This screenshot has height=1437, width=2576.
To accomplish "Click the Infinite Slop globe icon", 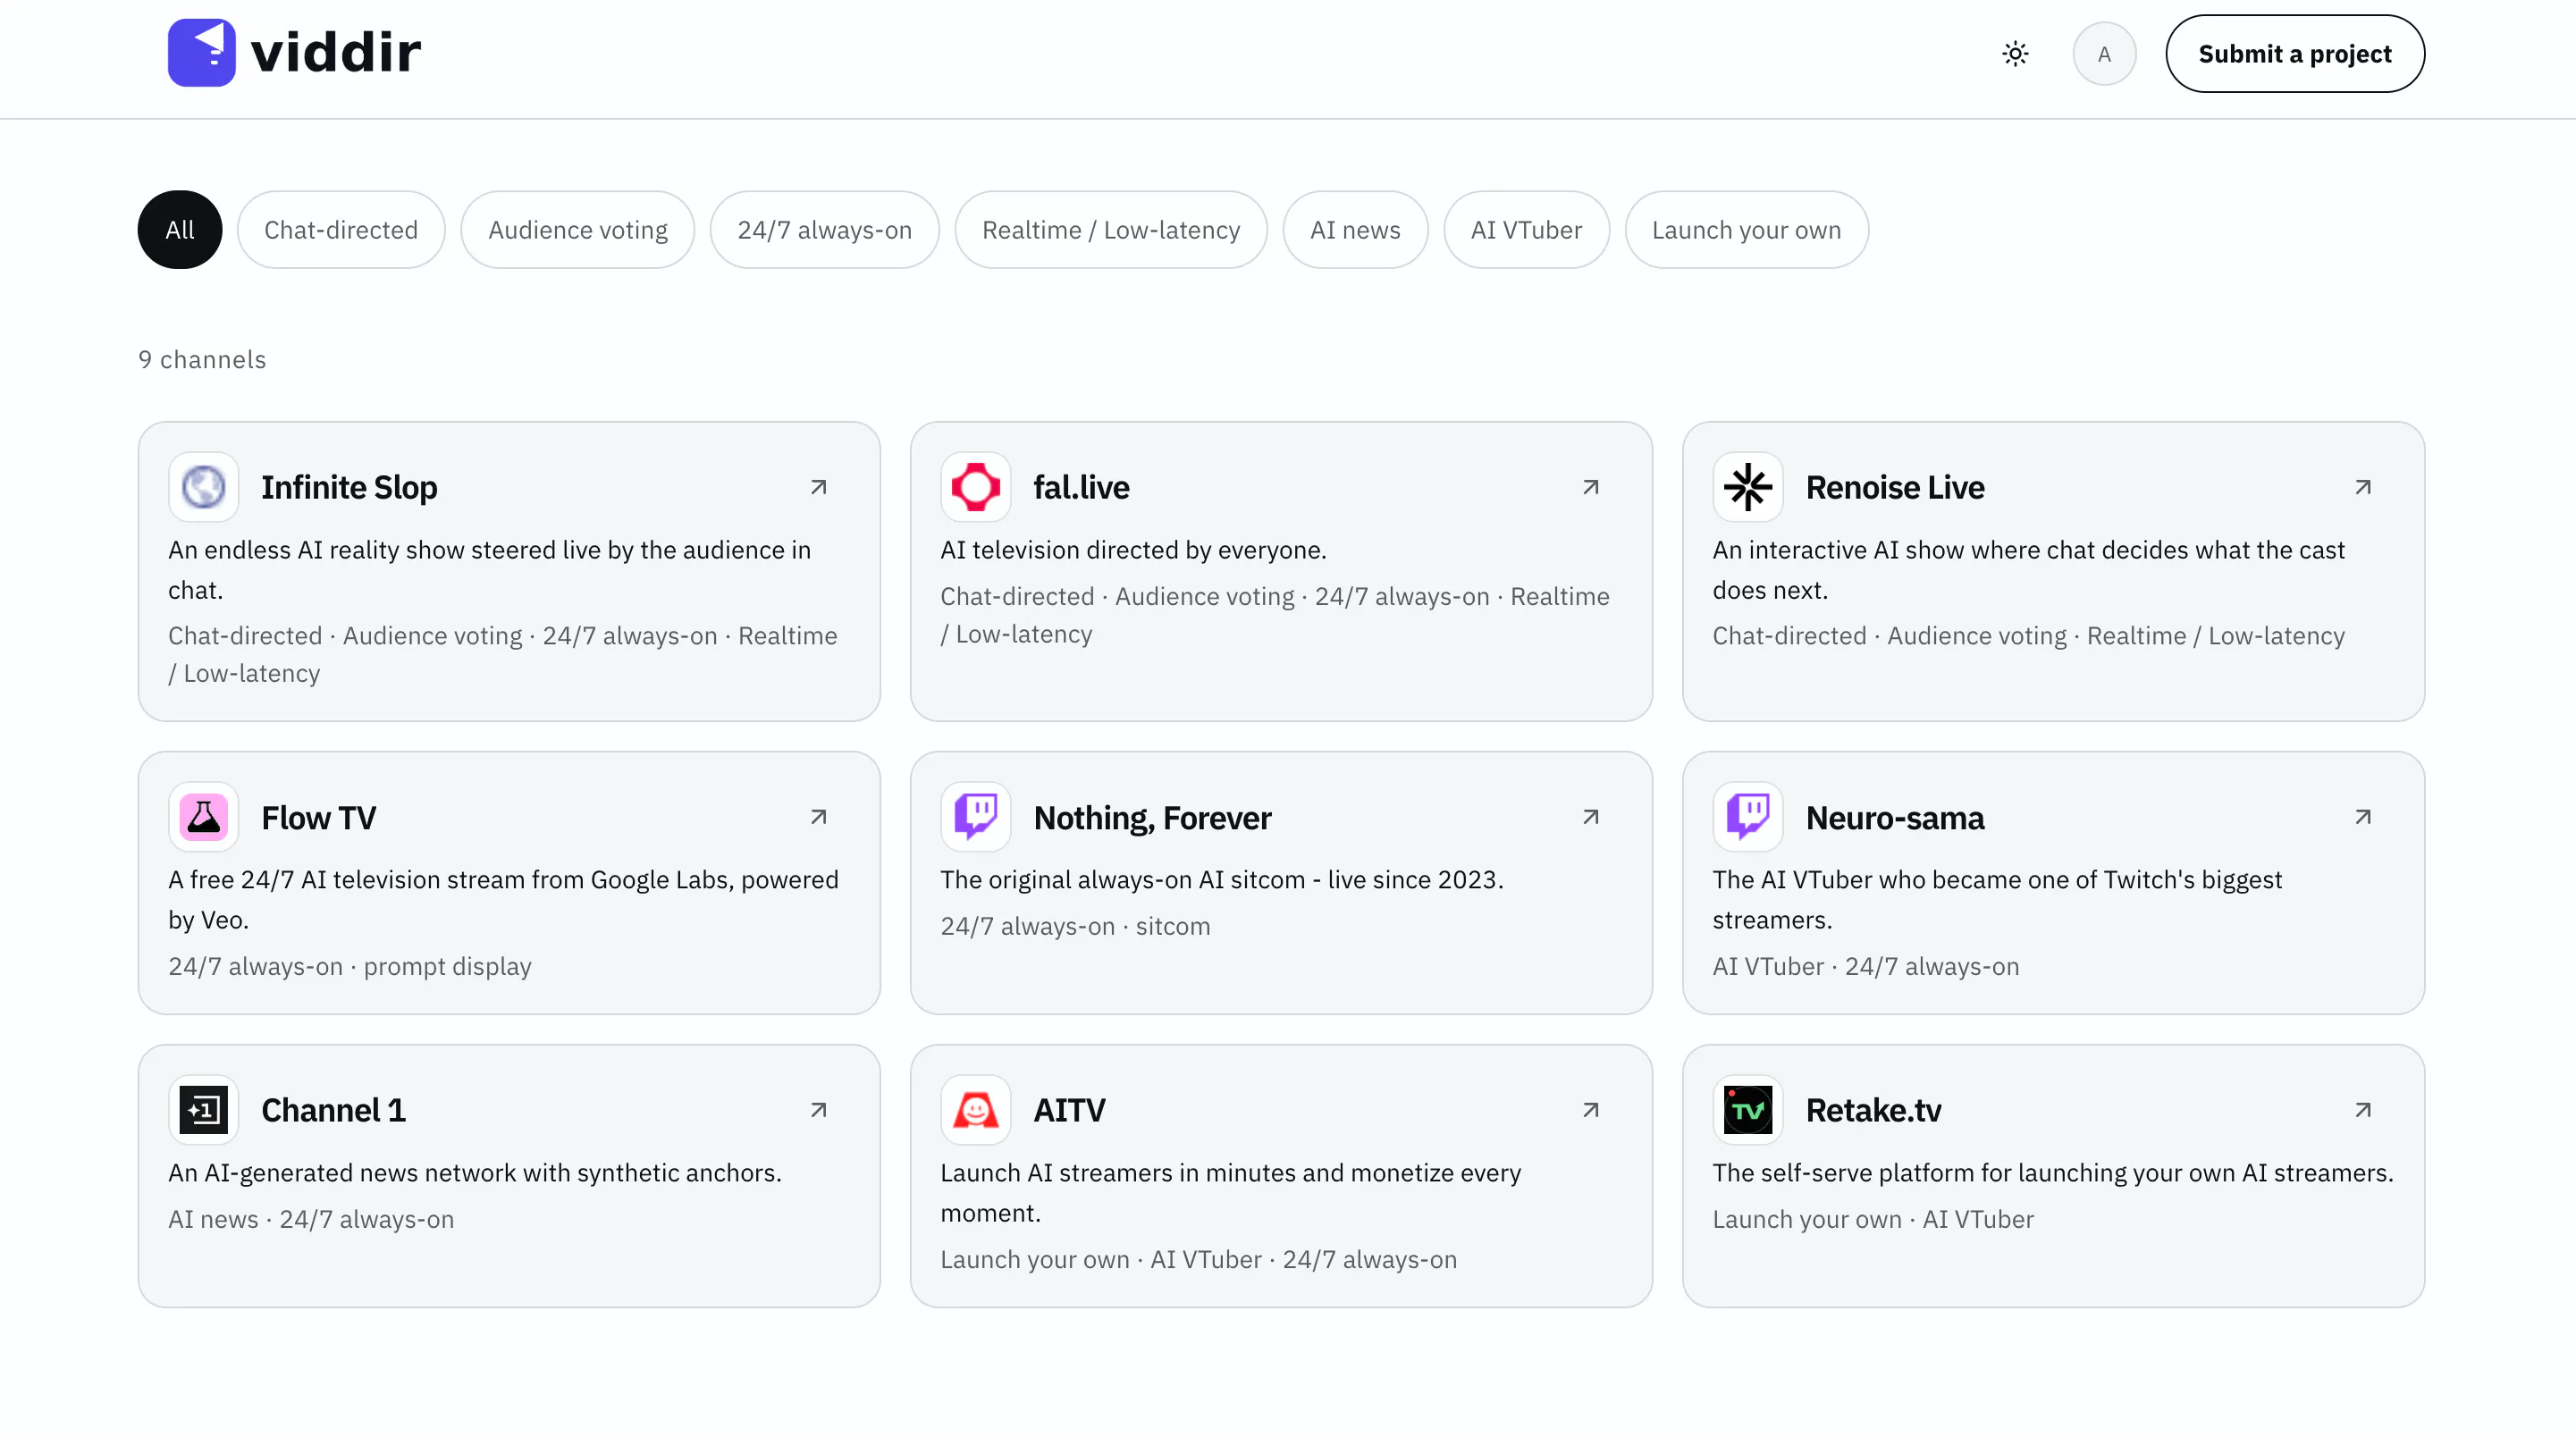I will point(204,487).
